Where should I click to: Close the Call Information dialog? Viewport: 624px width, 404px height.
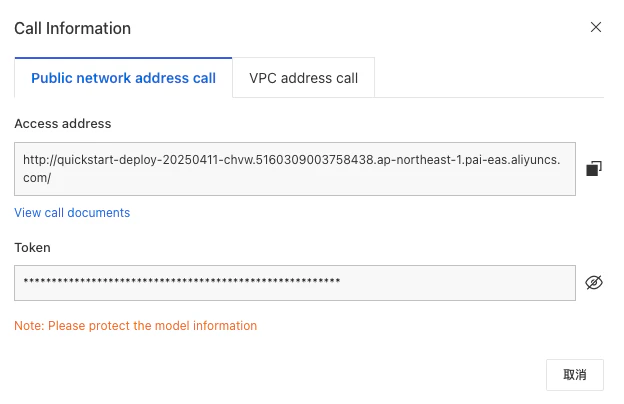point(596,27)
